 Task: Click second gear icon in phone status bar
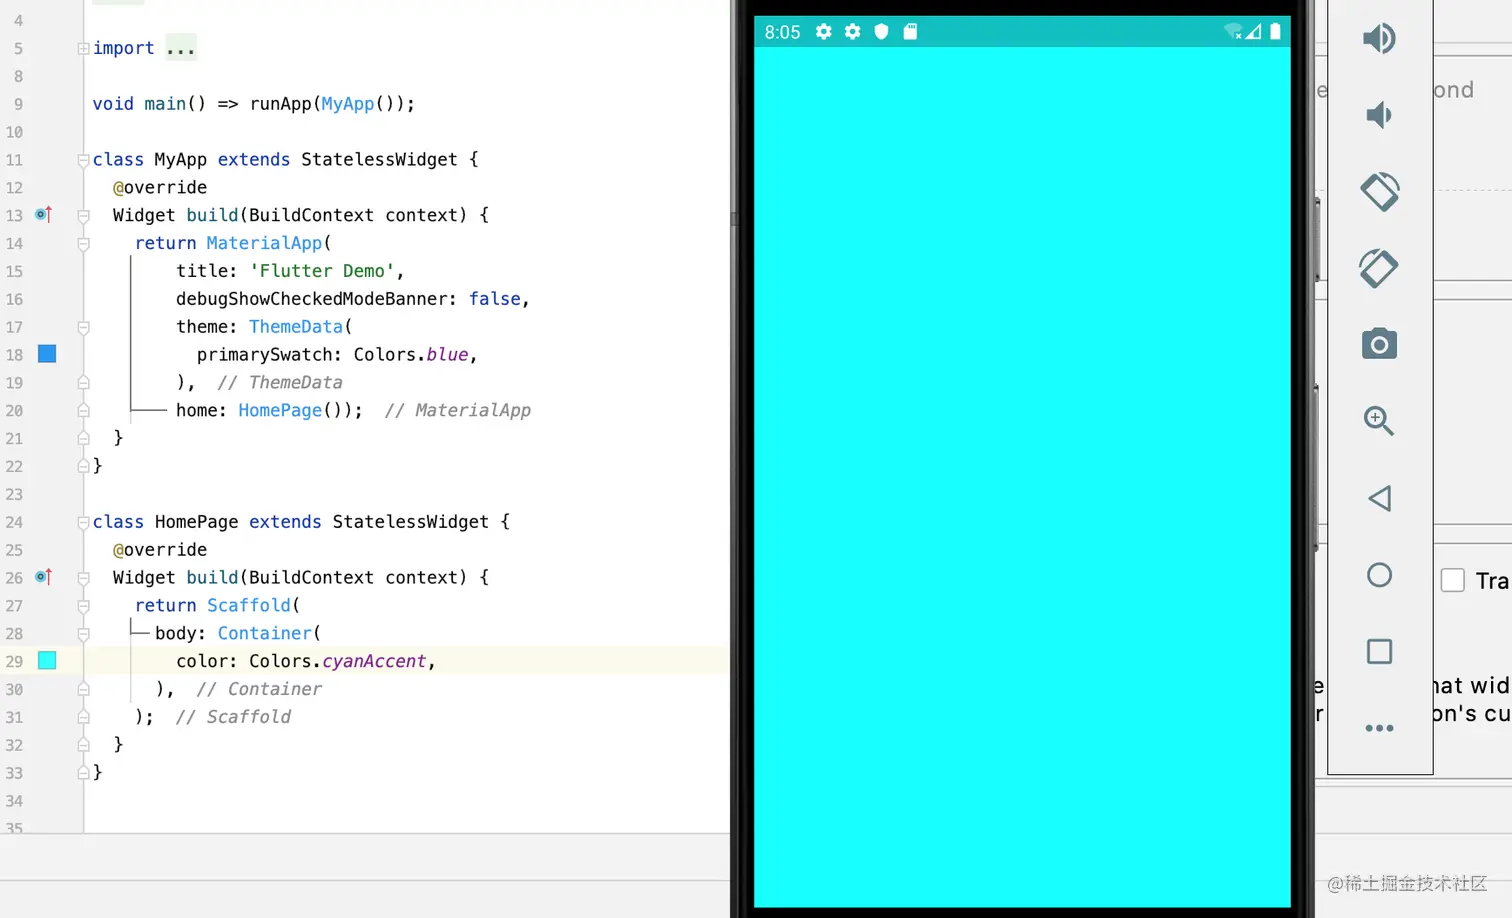(852, 31)
